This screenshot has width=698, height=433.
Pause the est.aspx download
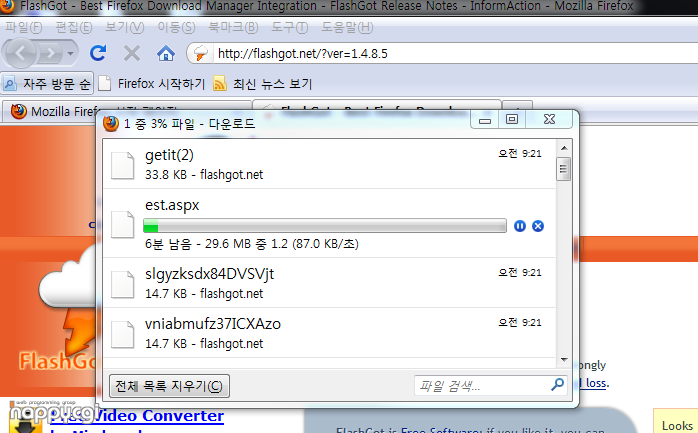pos(519,226)
